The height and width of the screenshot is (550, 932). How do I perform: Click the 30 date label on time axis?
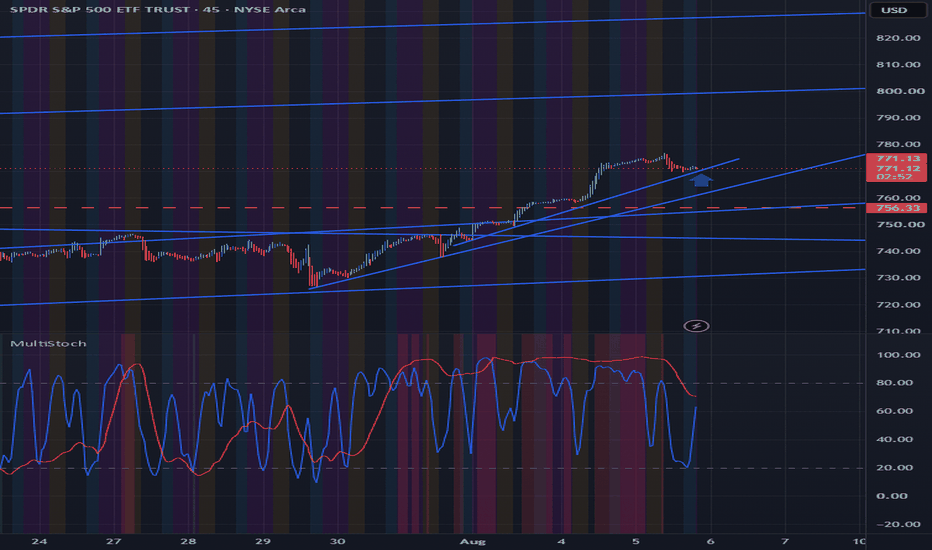(x=338, y=541)
